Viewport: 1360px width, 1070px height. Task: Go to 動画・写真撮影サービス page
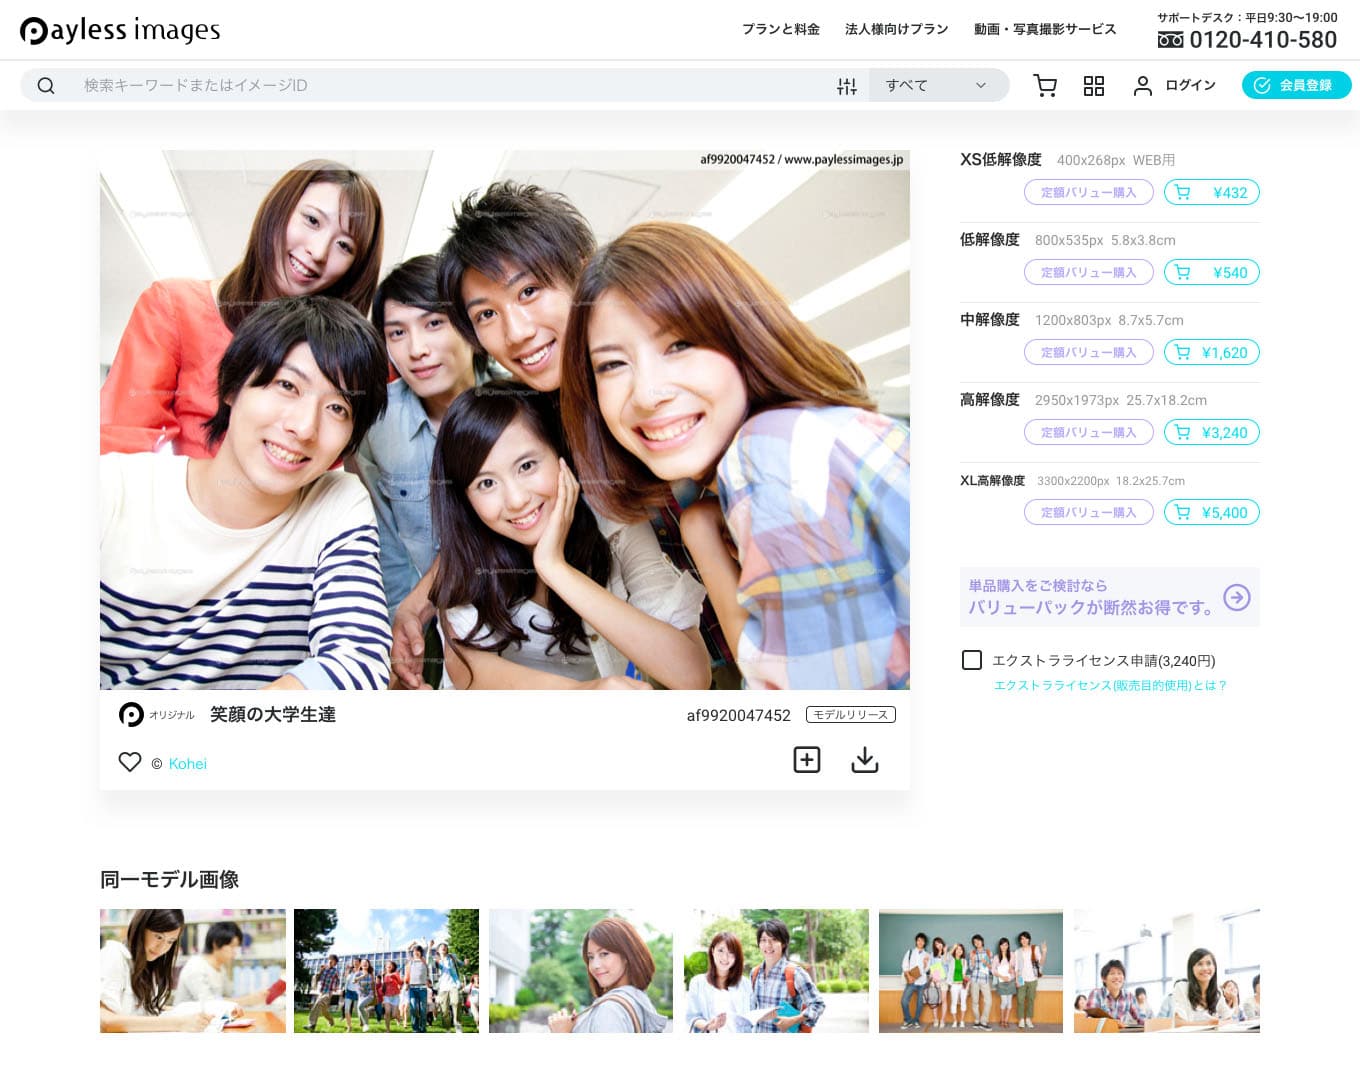click(x=1045, y=29)
